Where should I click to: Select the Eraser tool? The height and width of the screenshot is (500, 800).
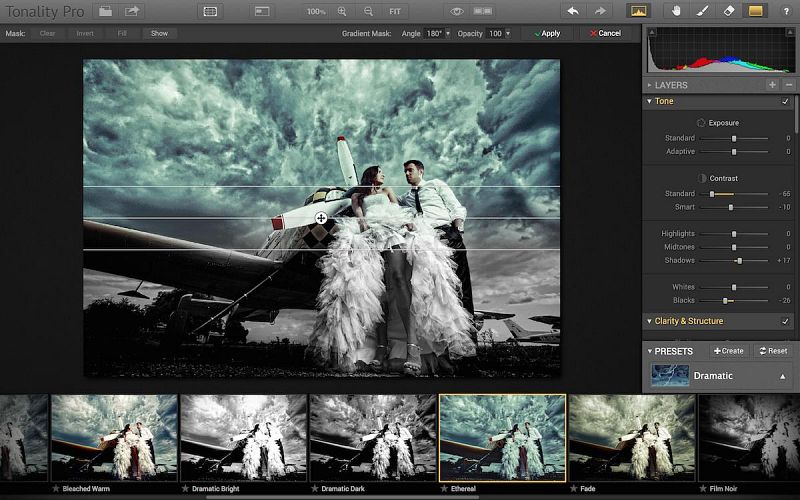729,11
